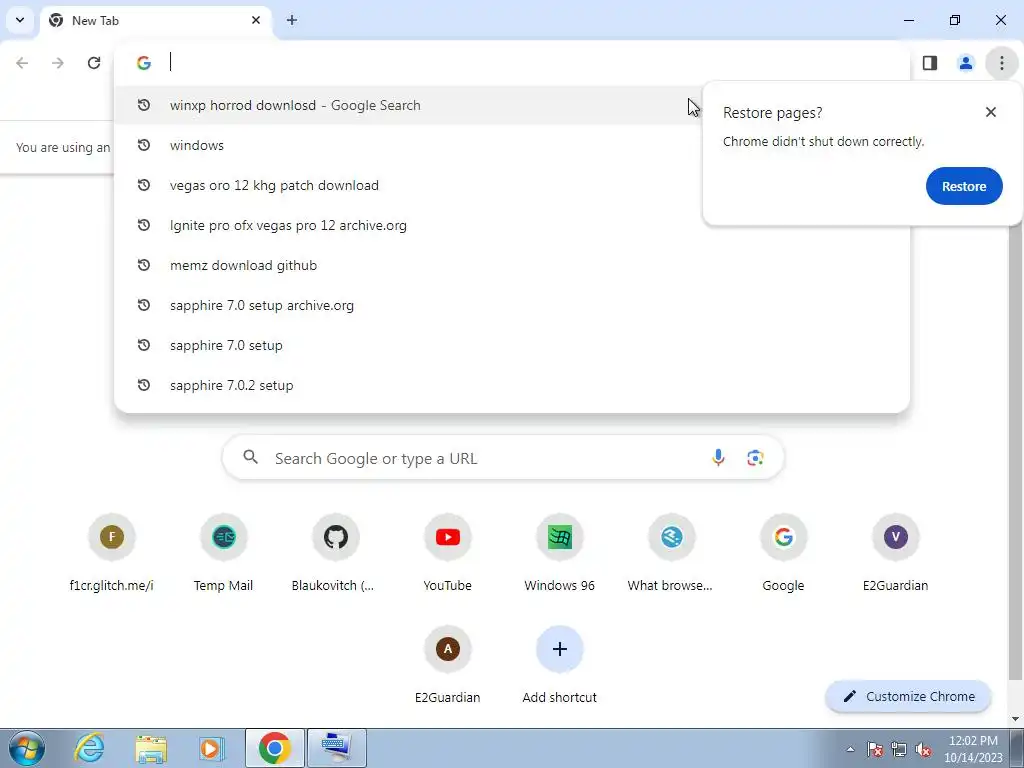Open the Windows 96 shortcut

point(560,554)
